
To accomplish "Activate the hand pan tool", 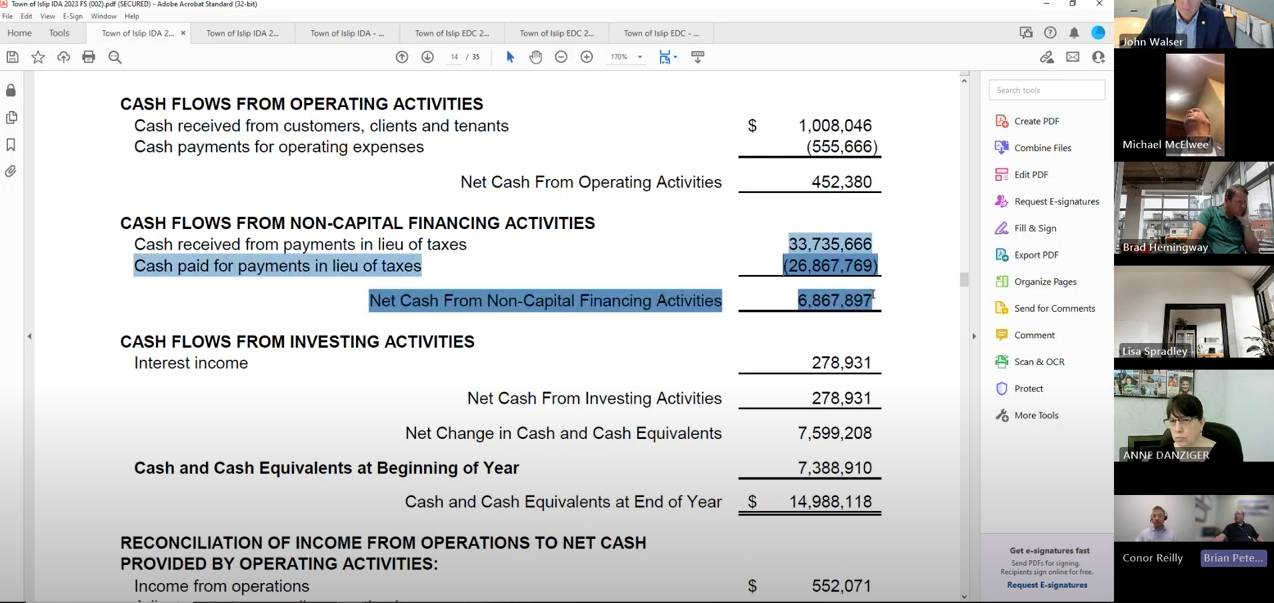I will [536, 57].
